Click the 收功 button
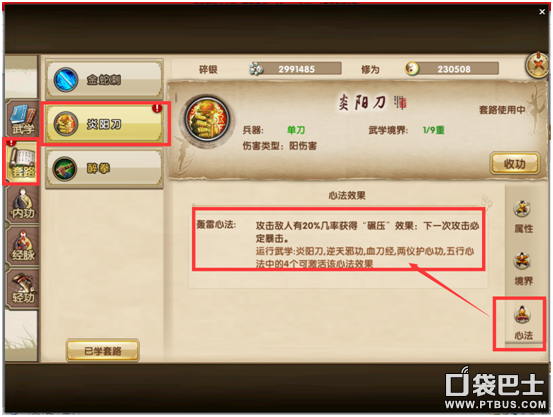Image resolution: width=553 pixels, height=417 pixels. coord(515,164)
